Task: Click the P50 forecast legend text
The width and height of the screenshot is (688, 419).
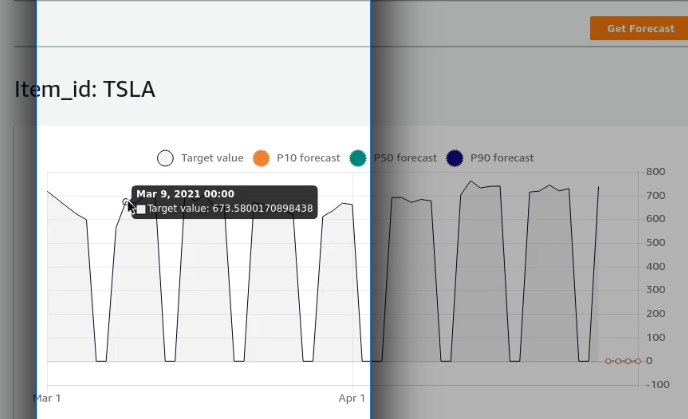Action: (x=405, y=158)
